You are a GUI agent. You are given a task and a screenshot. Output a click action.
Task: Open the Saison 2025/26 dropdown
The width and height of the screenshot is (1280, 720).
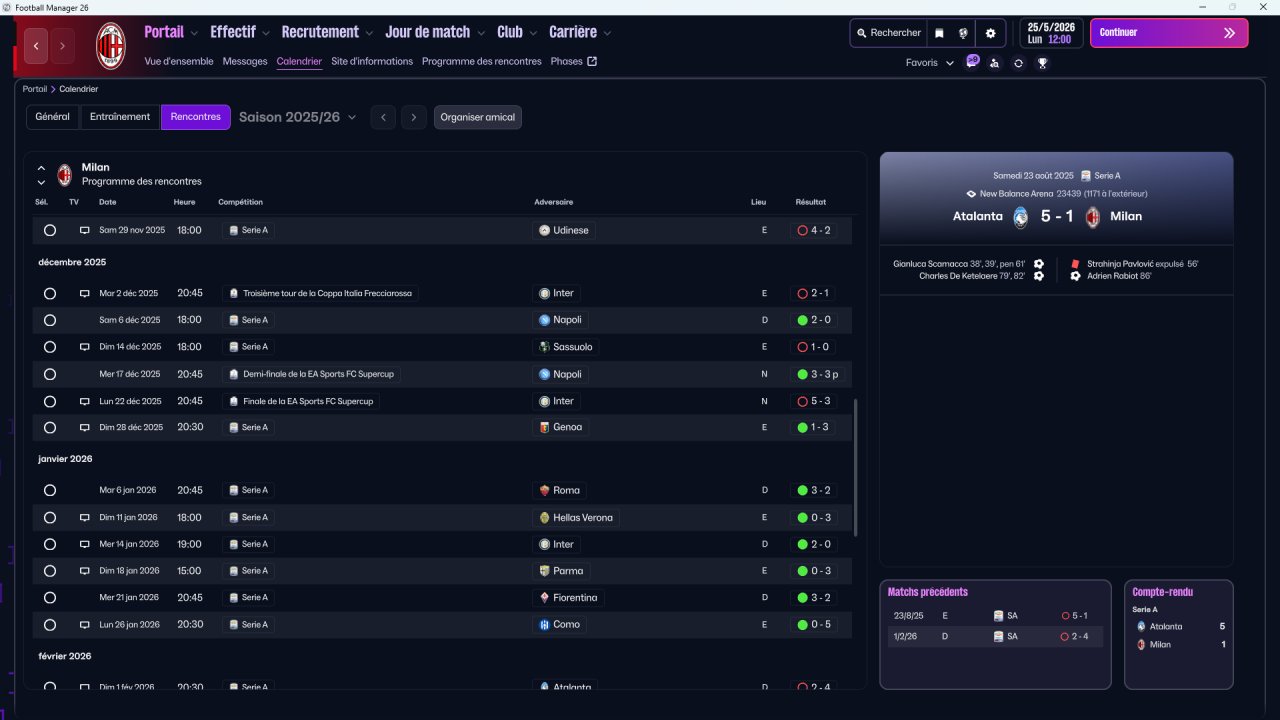click(297, 117)
